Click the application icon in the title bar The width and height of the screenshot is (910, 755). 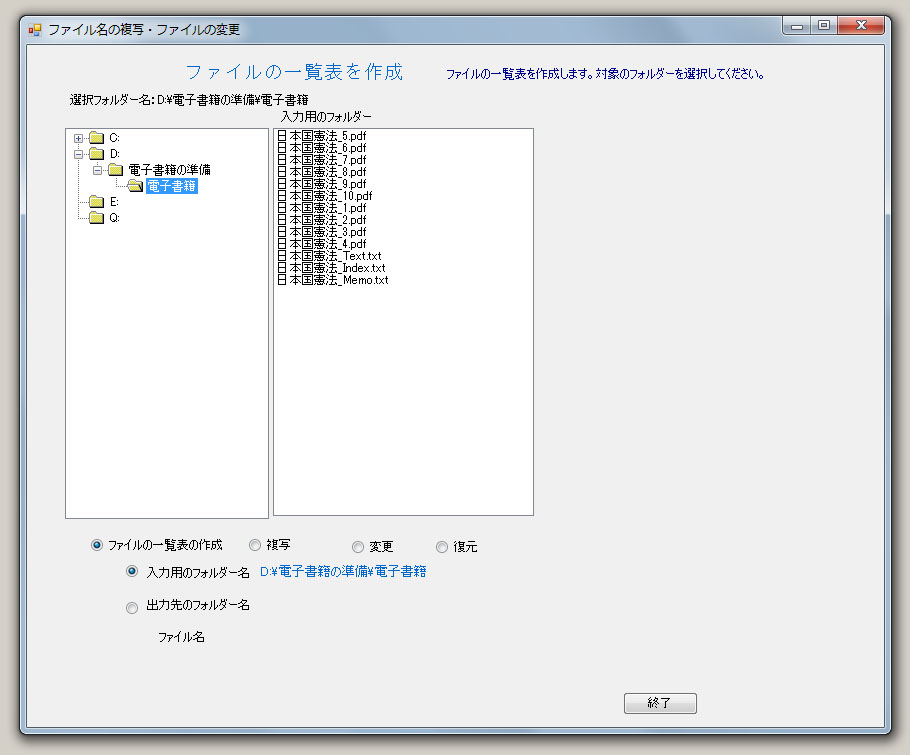35,29
